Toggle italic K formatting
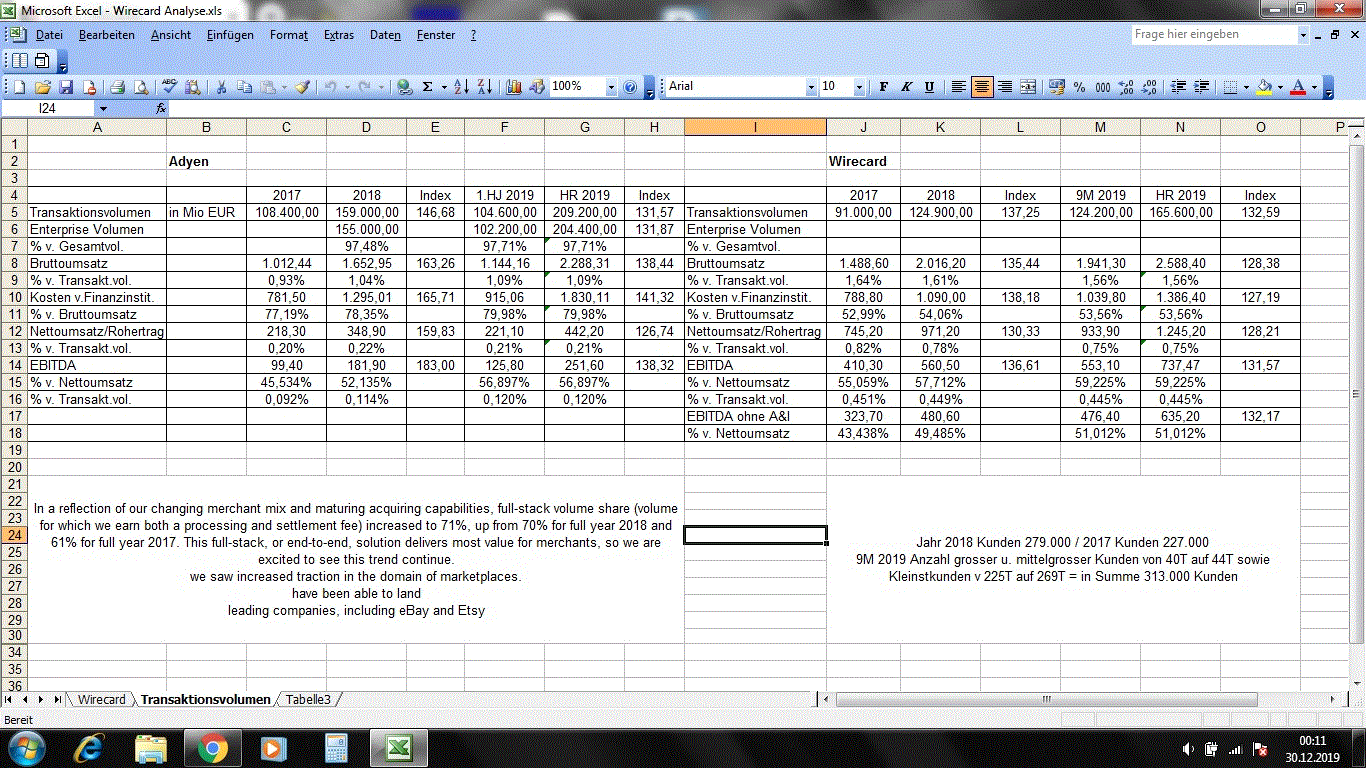This screenshot has width=1366, height=768. click(906, 87)
